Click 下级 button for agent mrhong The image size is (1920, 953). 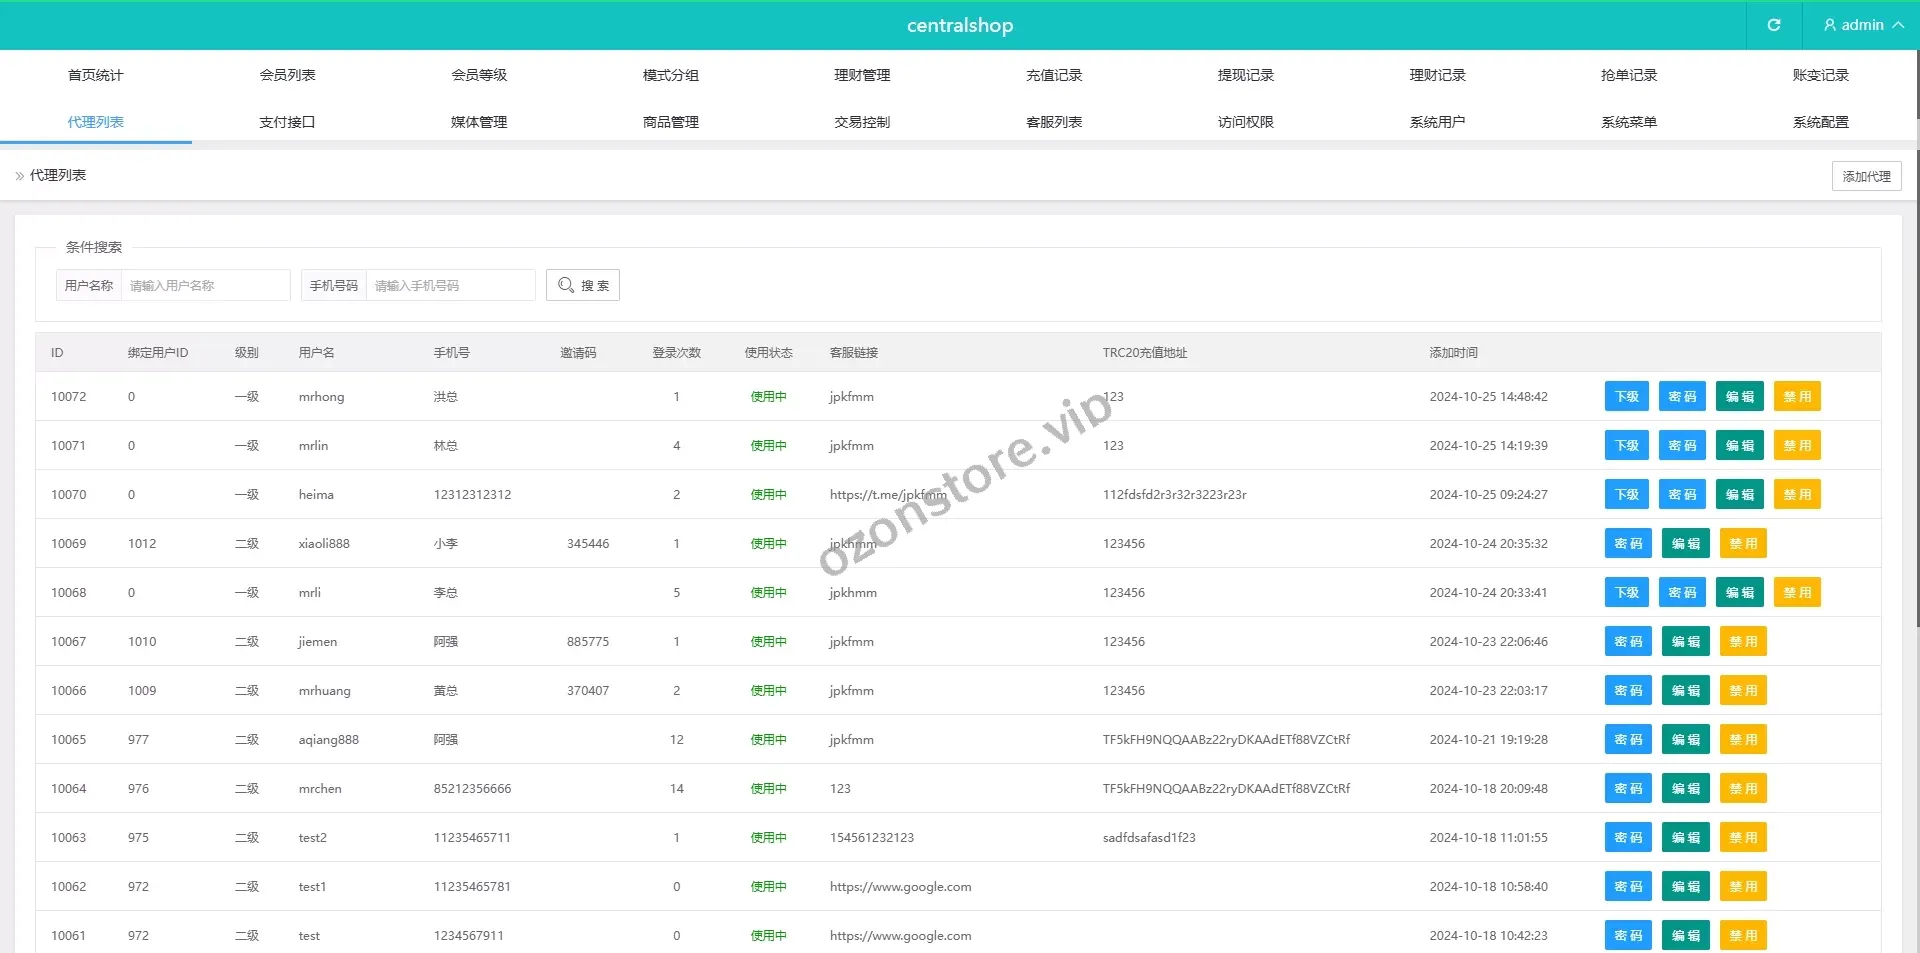(1627, 397)
